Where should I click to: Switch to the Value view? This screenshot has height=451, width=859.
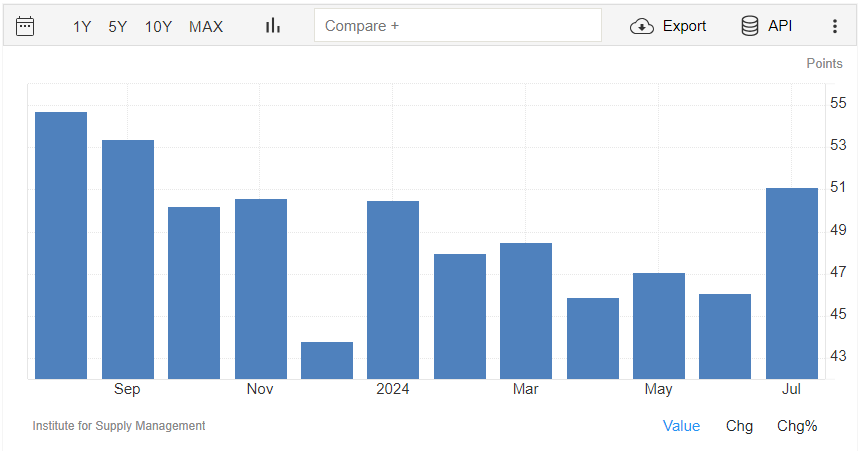click(x=681, y=426)
